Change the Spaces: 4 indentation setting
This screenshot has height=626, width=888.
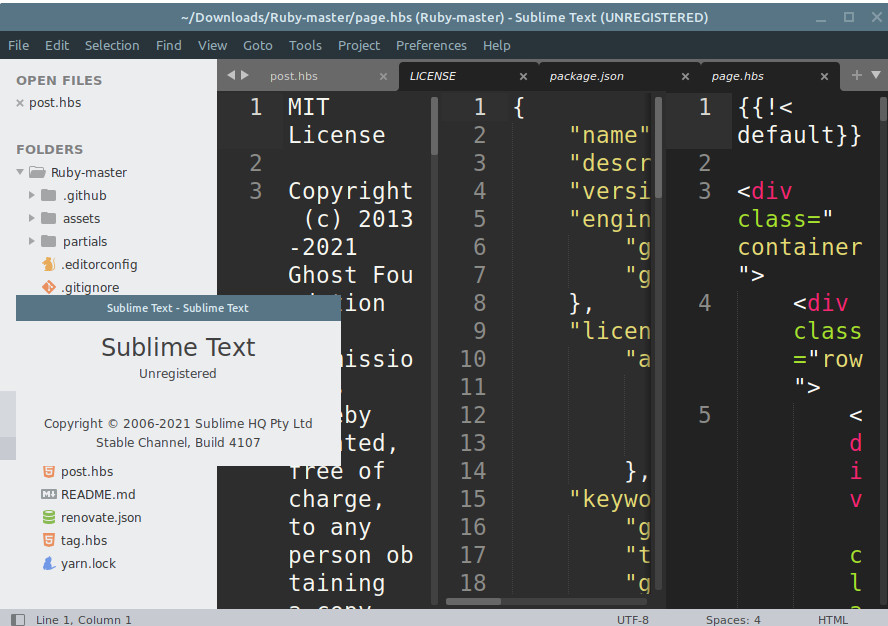[733, 620]
